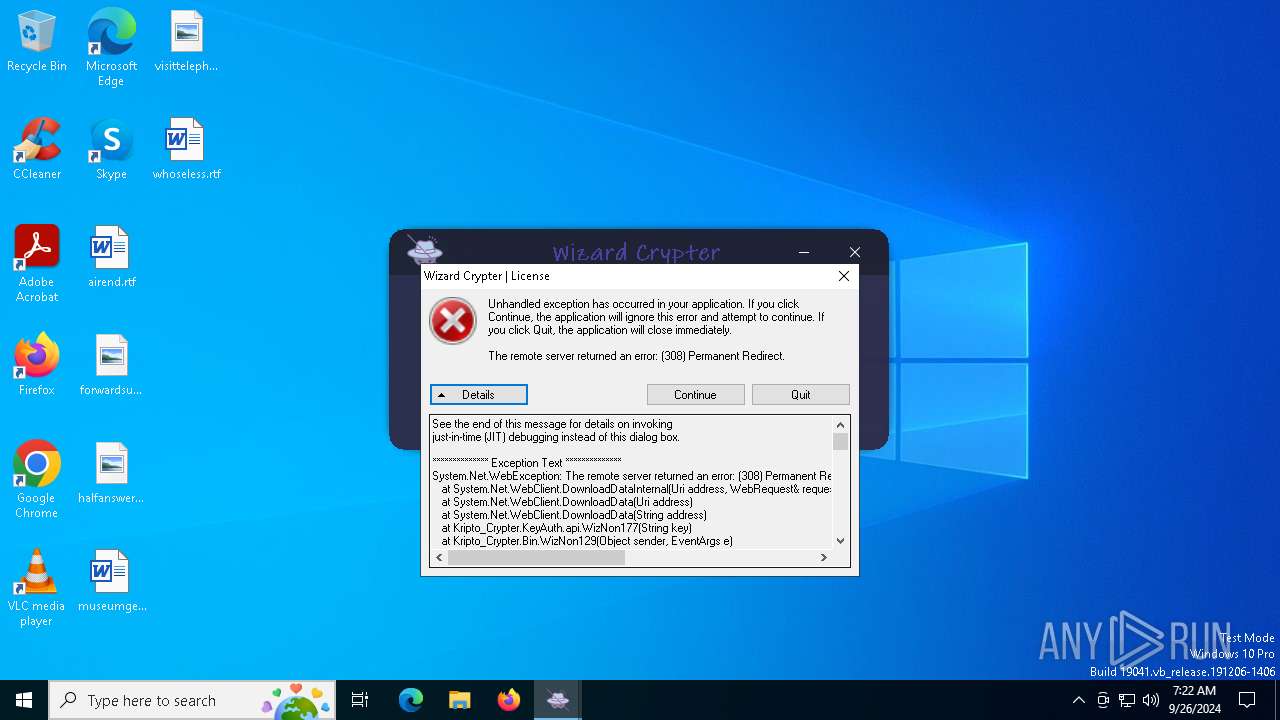Viewport: 1280px width, 720px height.
Task: Collapse the Details section
Action: click(479, 395)
